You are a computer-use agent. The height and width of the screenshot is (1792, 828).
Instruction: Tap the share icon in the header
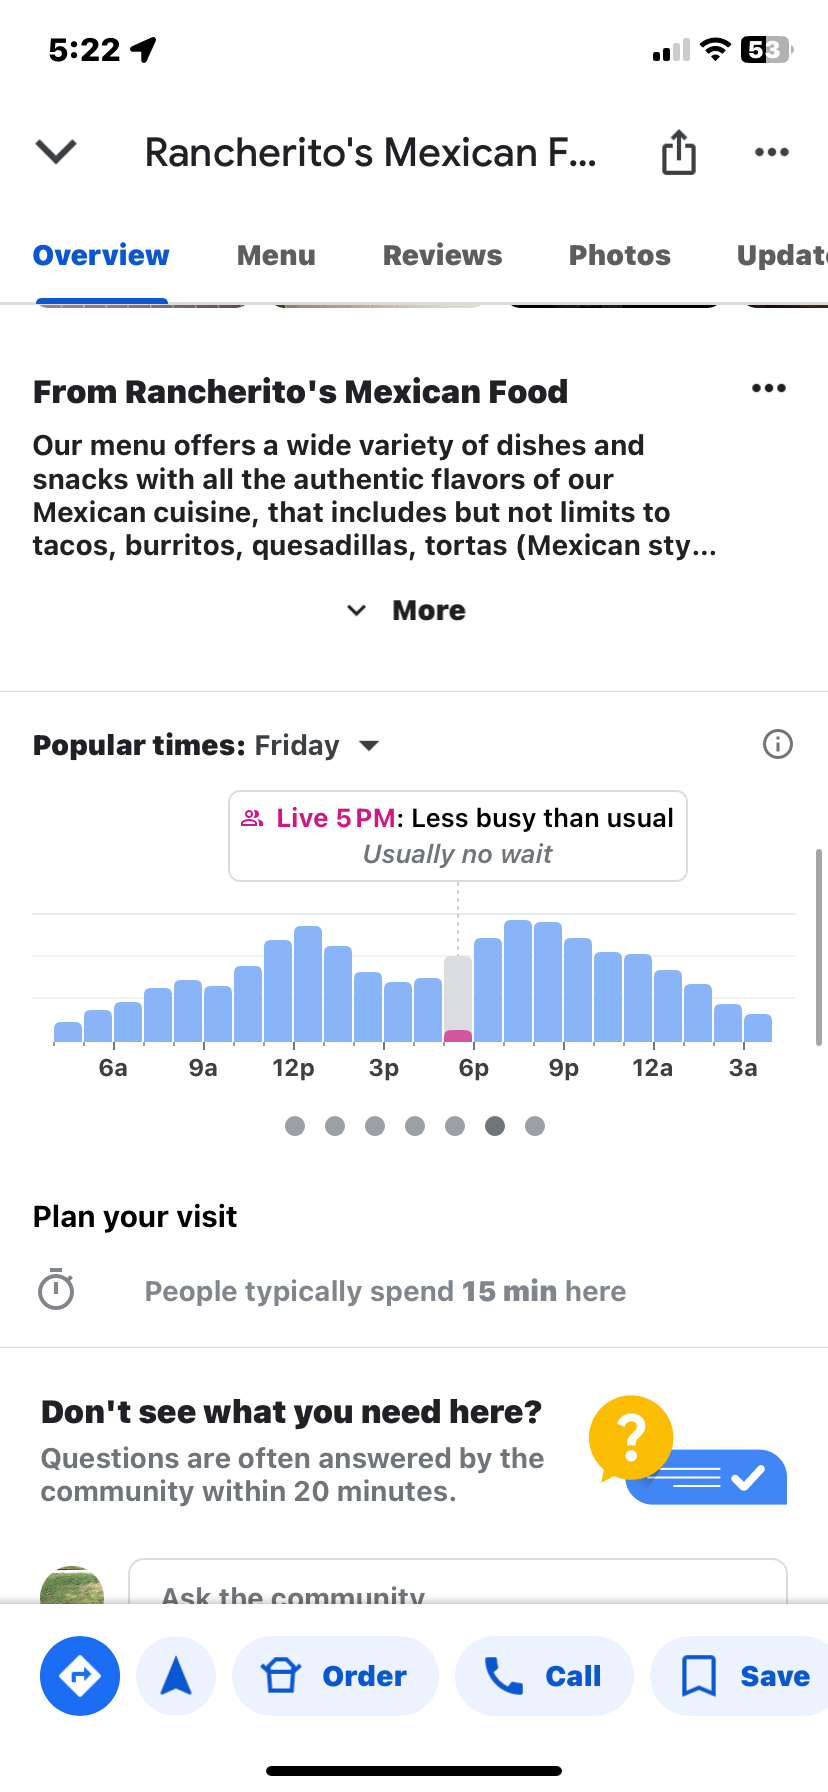point(678,153)
